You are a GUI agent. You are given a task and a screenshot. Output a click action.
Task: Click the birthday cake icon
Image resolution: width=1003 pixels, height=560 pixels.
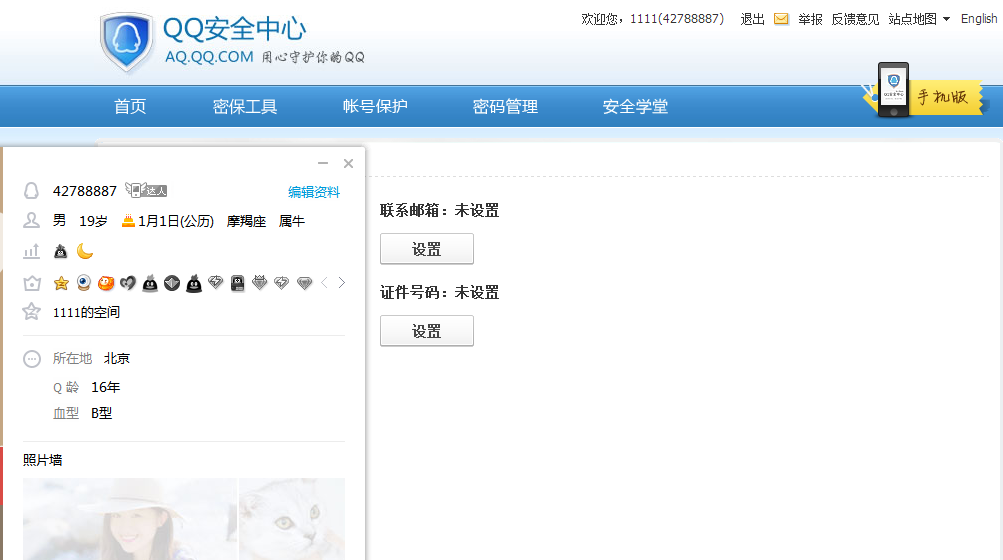128,221
